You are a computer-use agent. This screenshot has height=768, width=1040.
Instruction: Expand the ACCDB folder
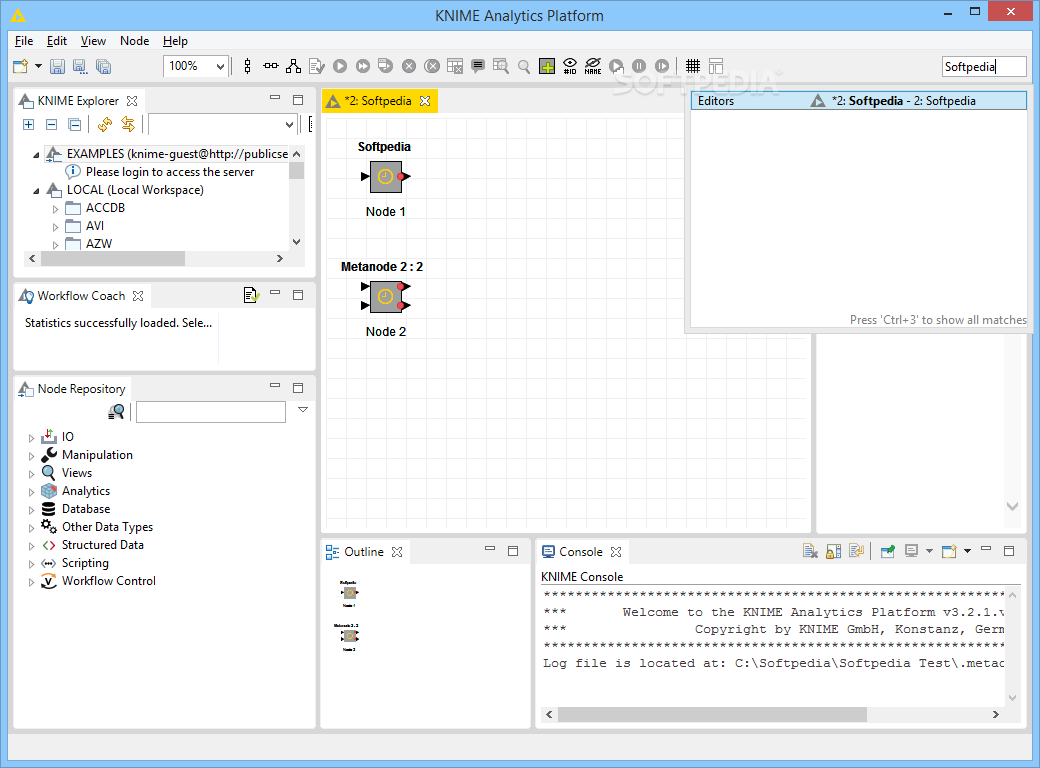click(56, 209)
